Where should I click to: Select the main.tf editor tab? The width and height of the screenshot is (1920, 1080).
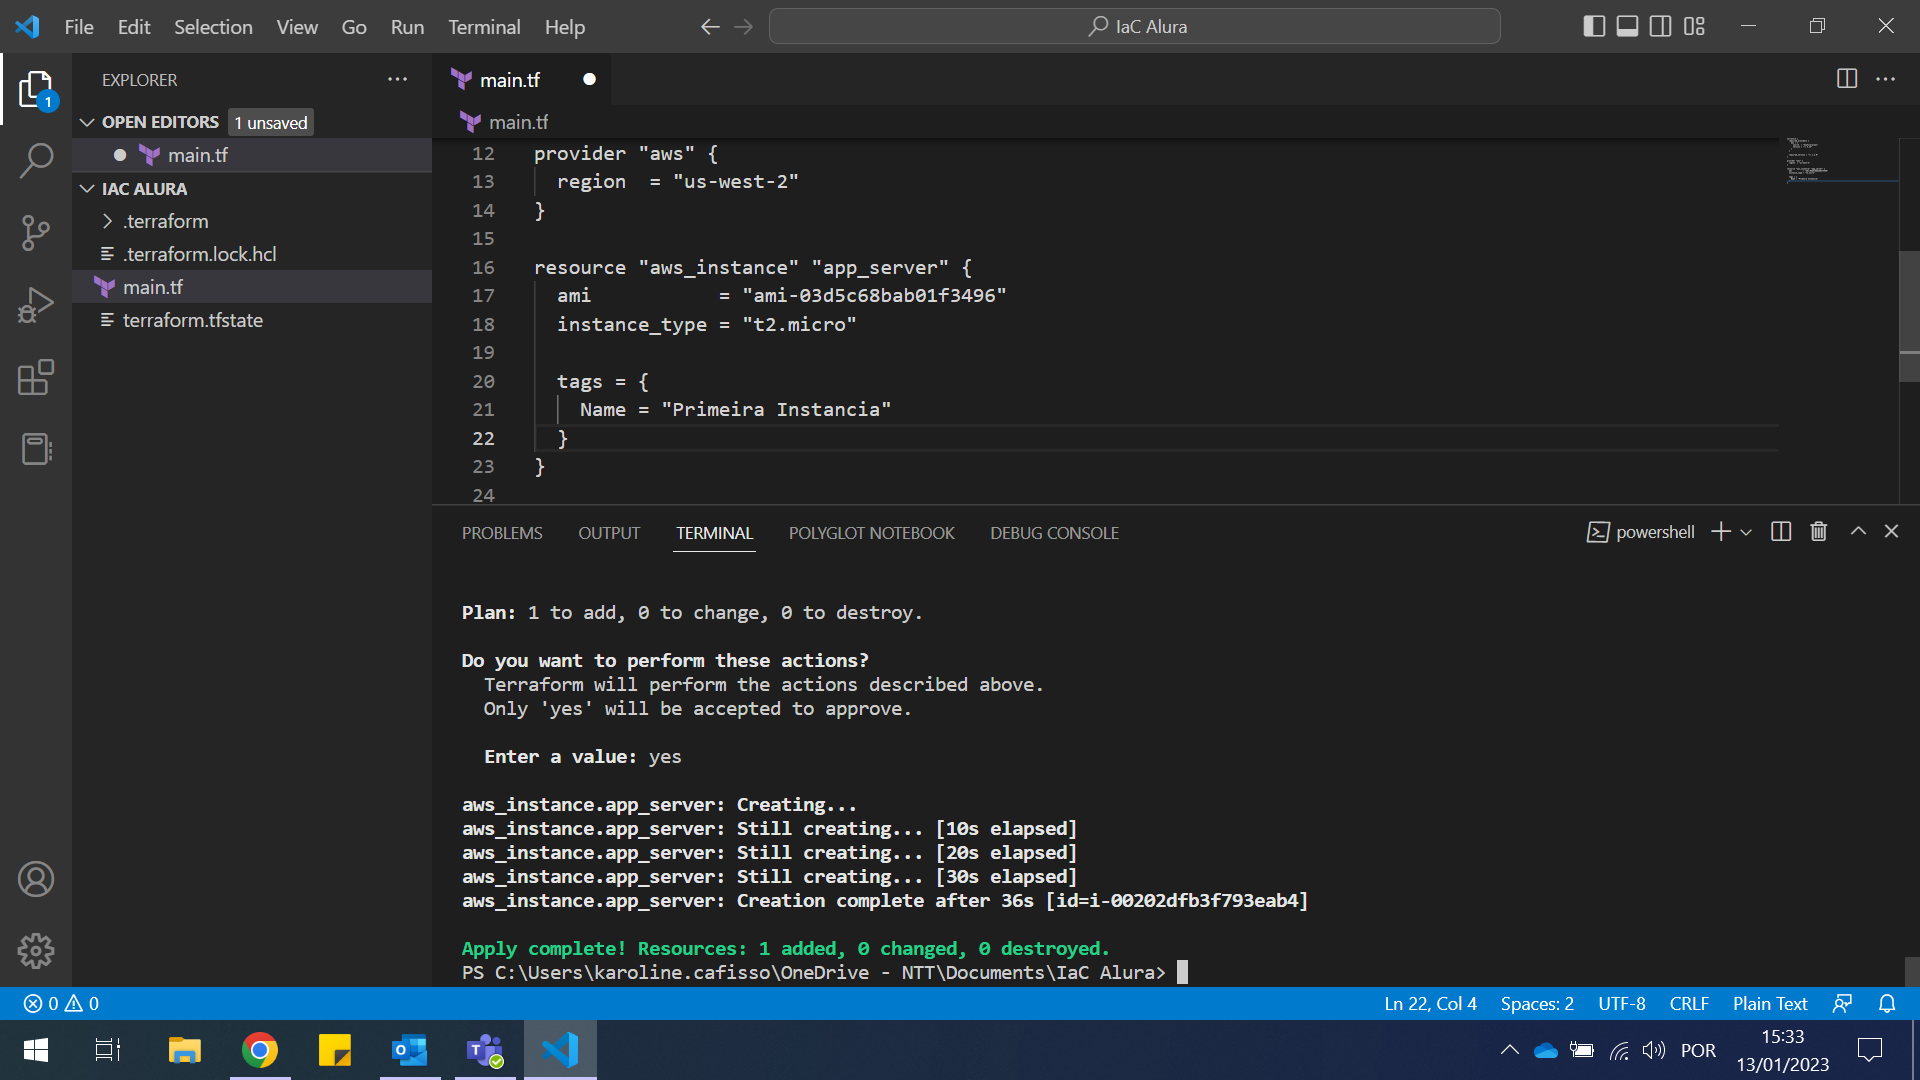[521, 80]
